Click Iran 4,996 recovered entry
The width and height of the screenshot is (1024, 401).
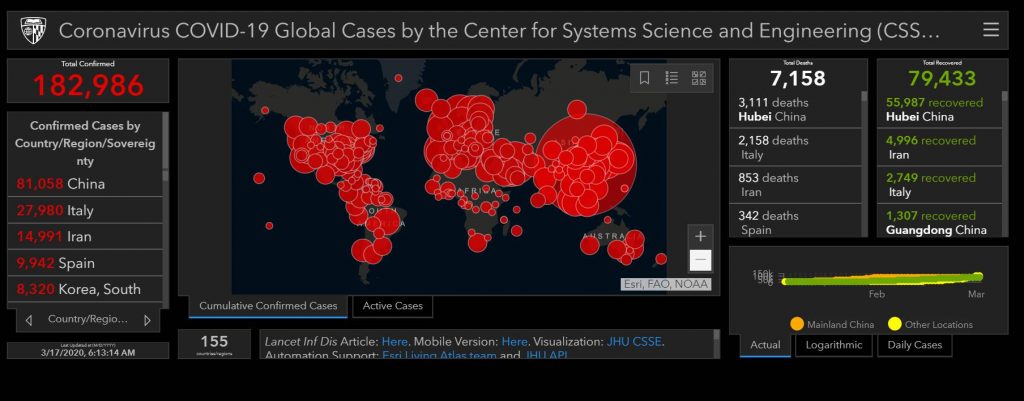pyautogui.click(x=939, y=148)
